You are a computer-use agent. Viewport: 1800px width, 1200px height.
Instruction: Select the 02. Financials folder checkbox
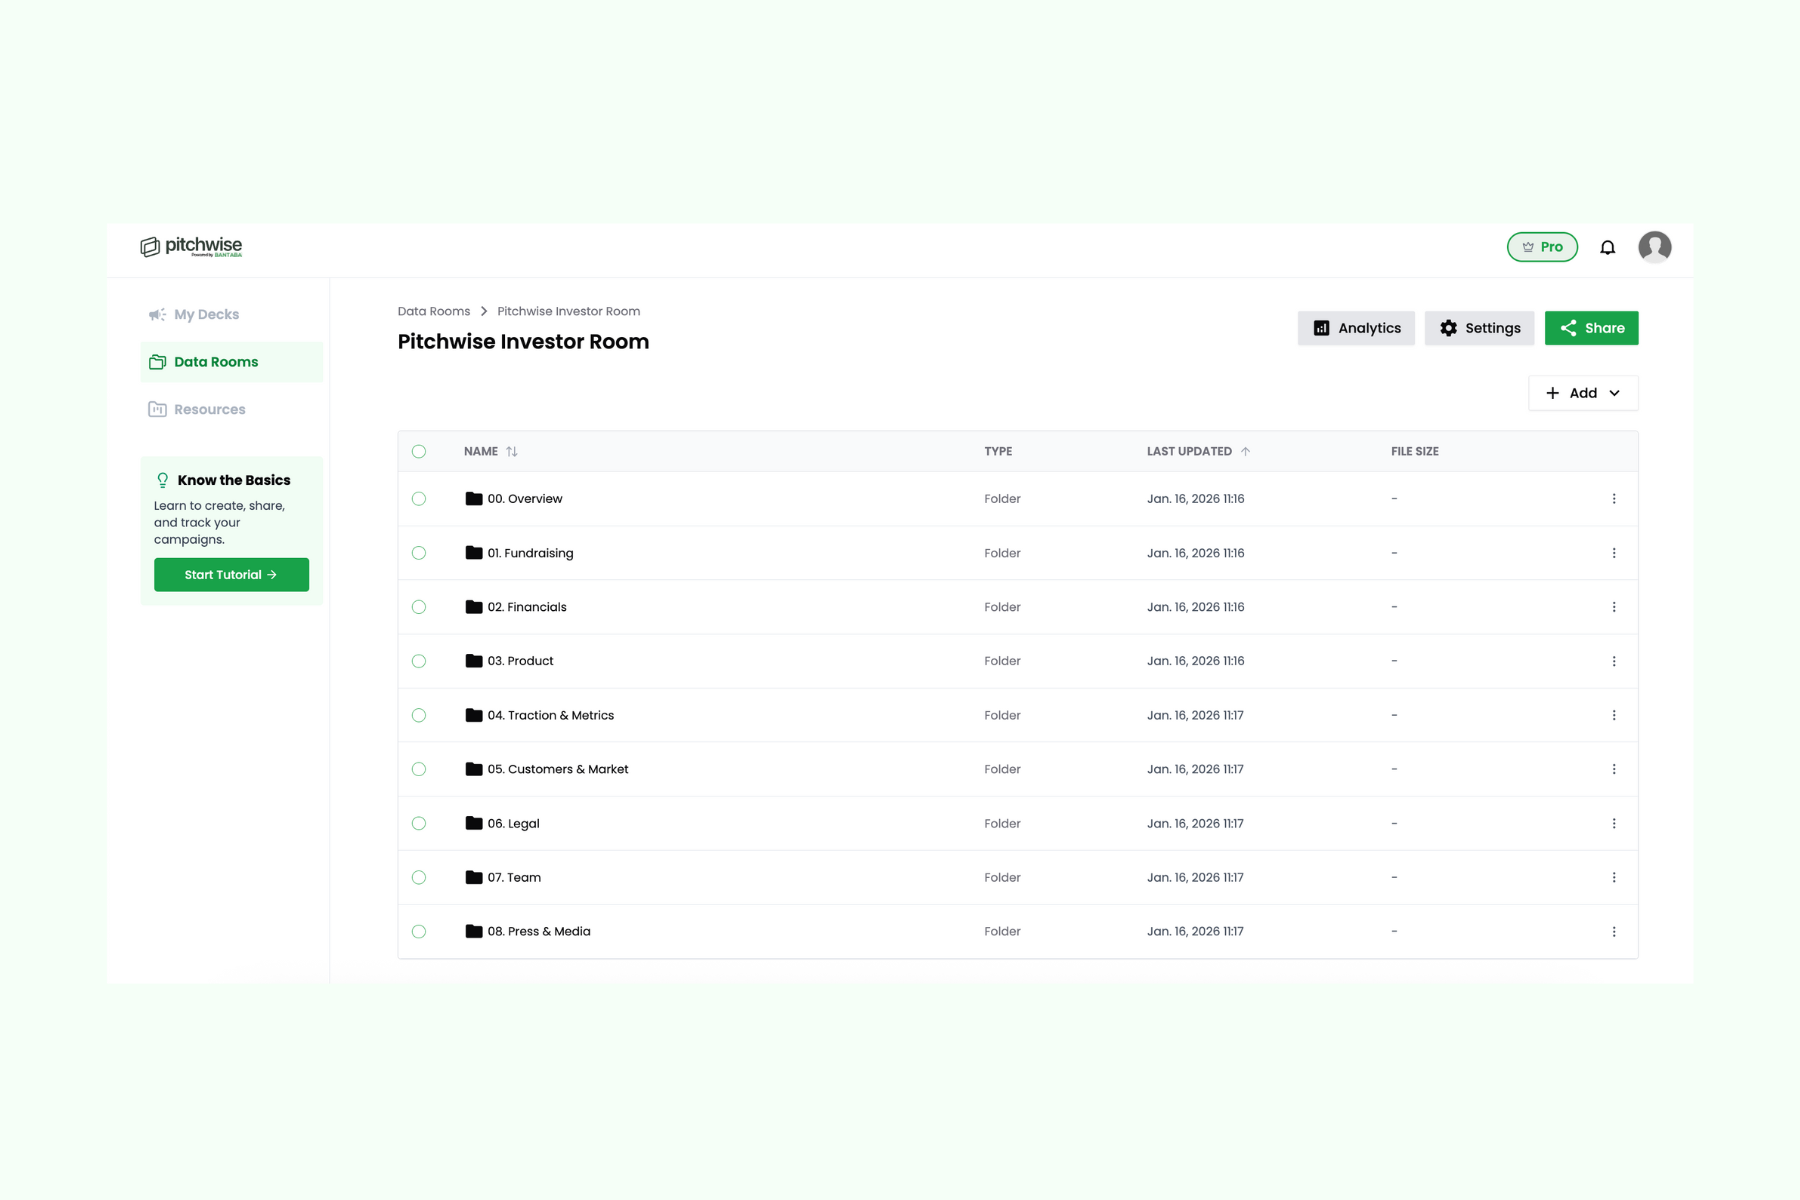click(x=419, y=606)
